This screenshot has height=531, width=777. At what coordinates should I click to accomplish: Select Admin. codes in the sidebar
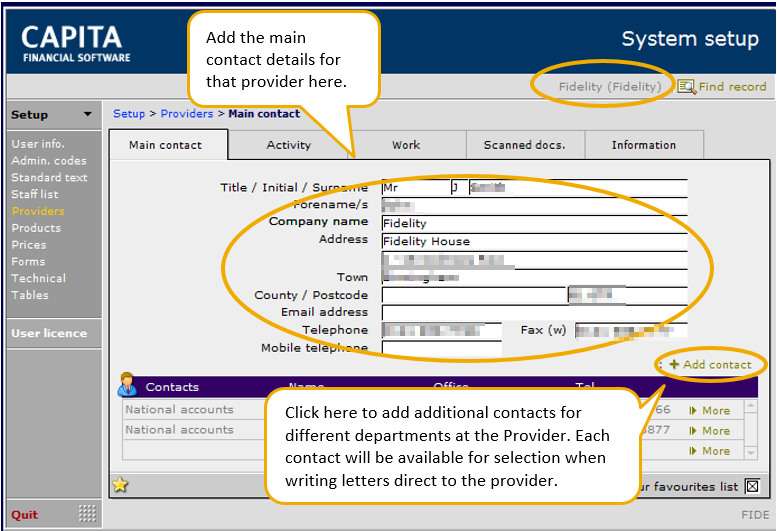click(x=49, y=160)
